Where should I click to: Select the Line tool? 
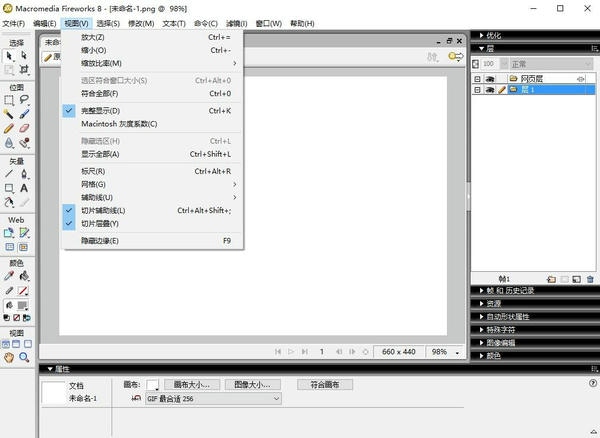9,174
